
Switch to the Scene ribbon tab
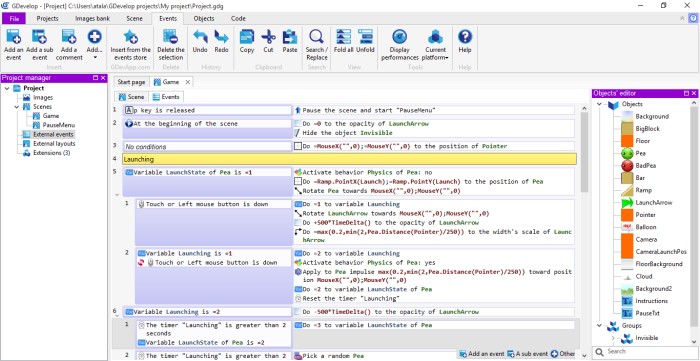(x=134, y=19)
